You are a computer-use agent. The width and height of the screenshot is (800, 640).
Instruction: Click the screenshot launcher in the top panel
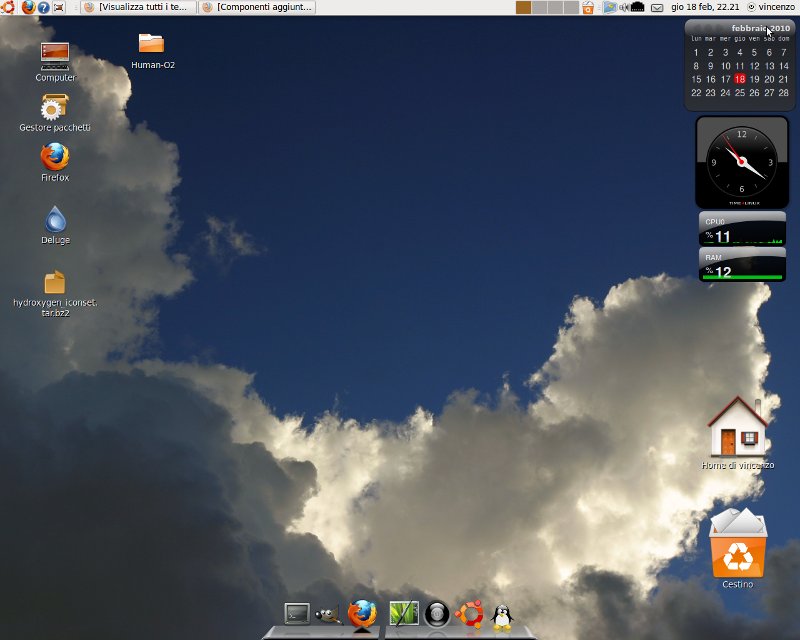(x=59, y=7)
